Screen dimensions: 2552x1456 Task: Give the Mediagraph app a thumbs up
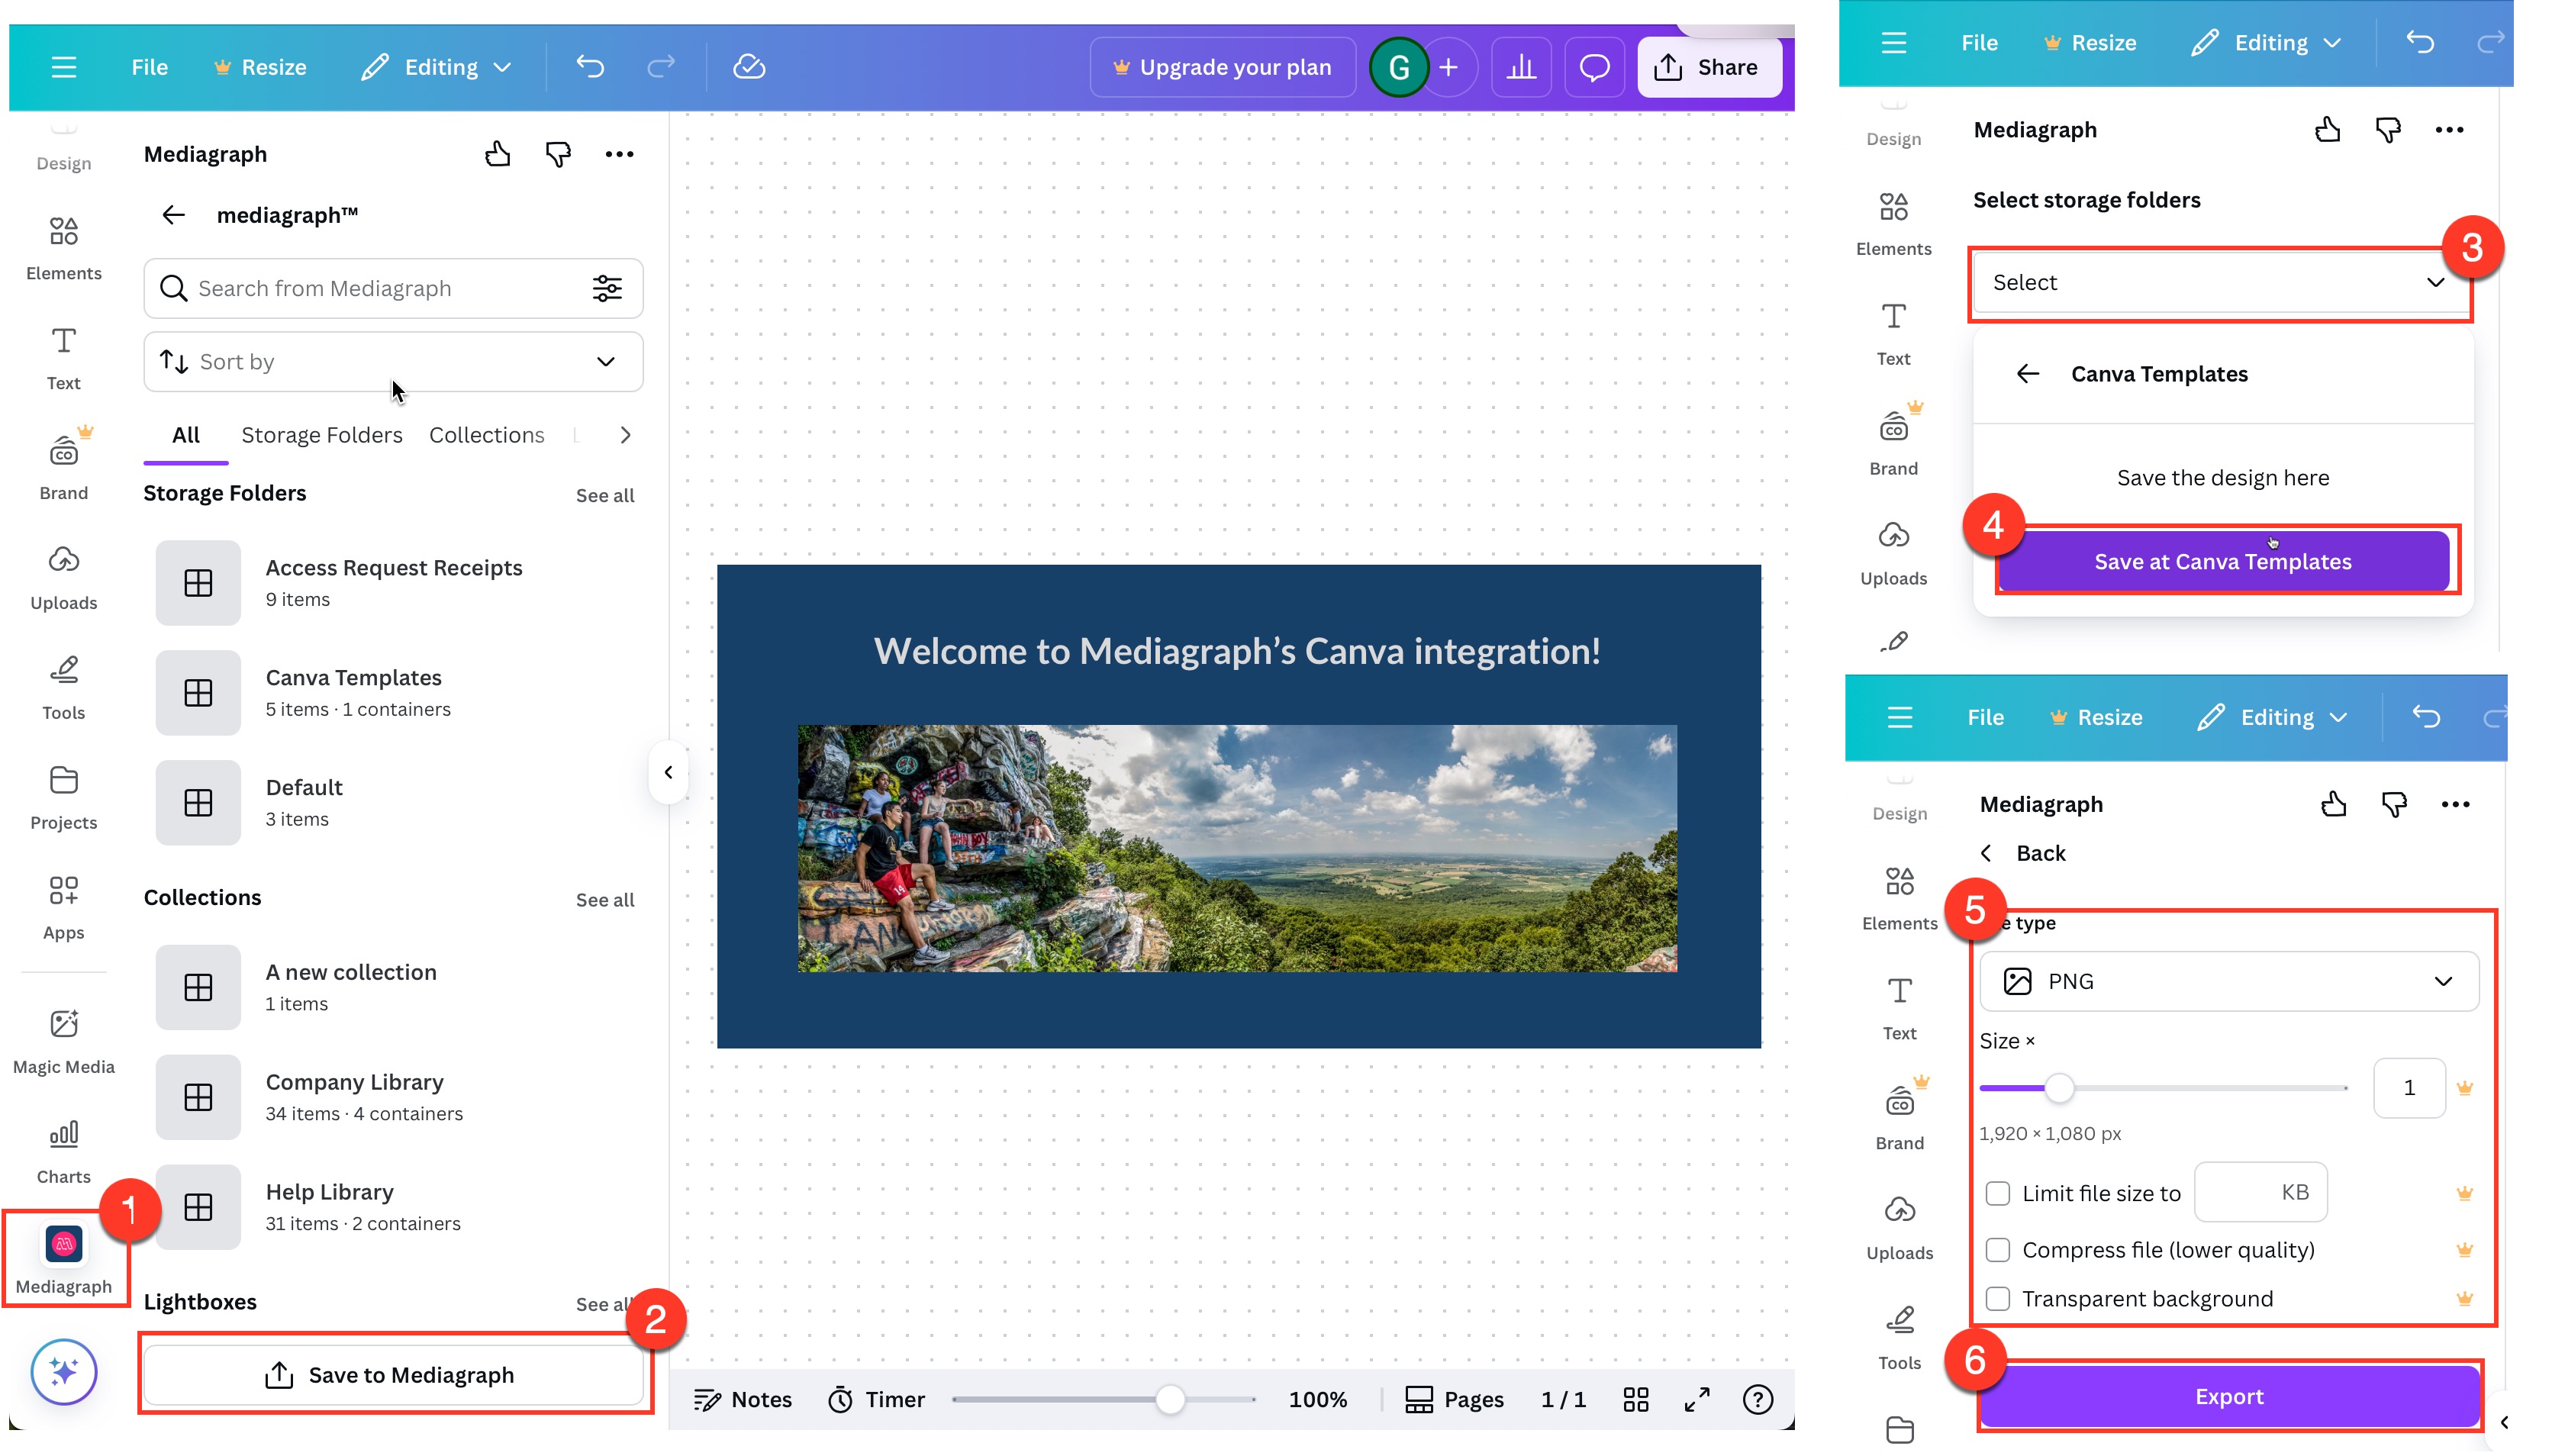coord(498,153)
